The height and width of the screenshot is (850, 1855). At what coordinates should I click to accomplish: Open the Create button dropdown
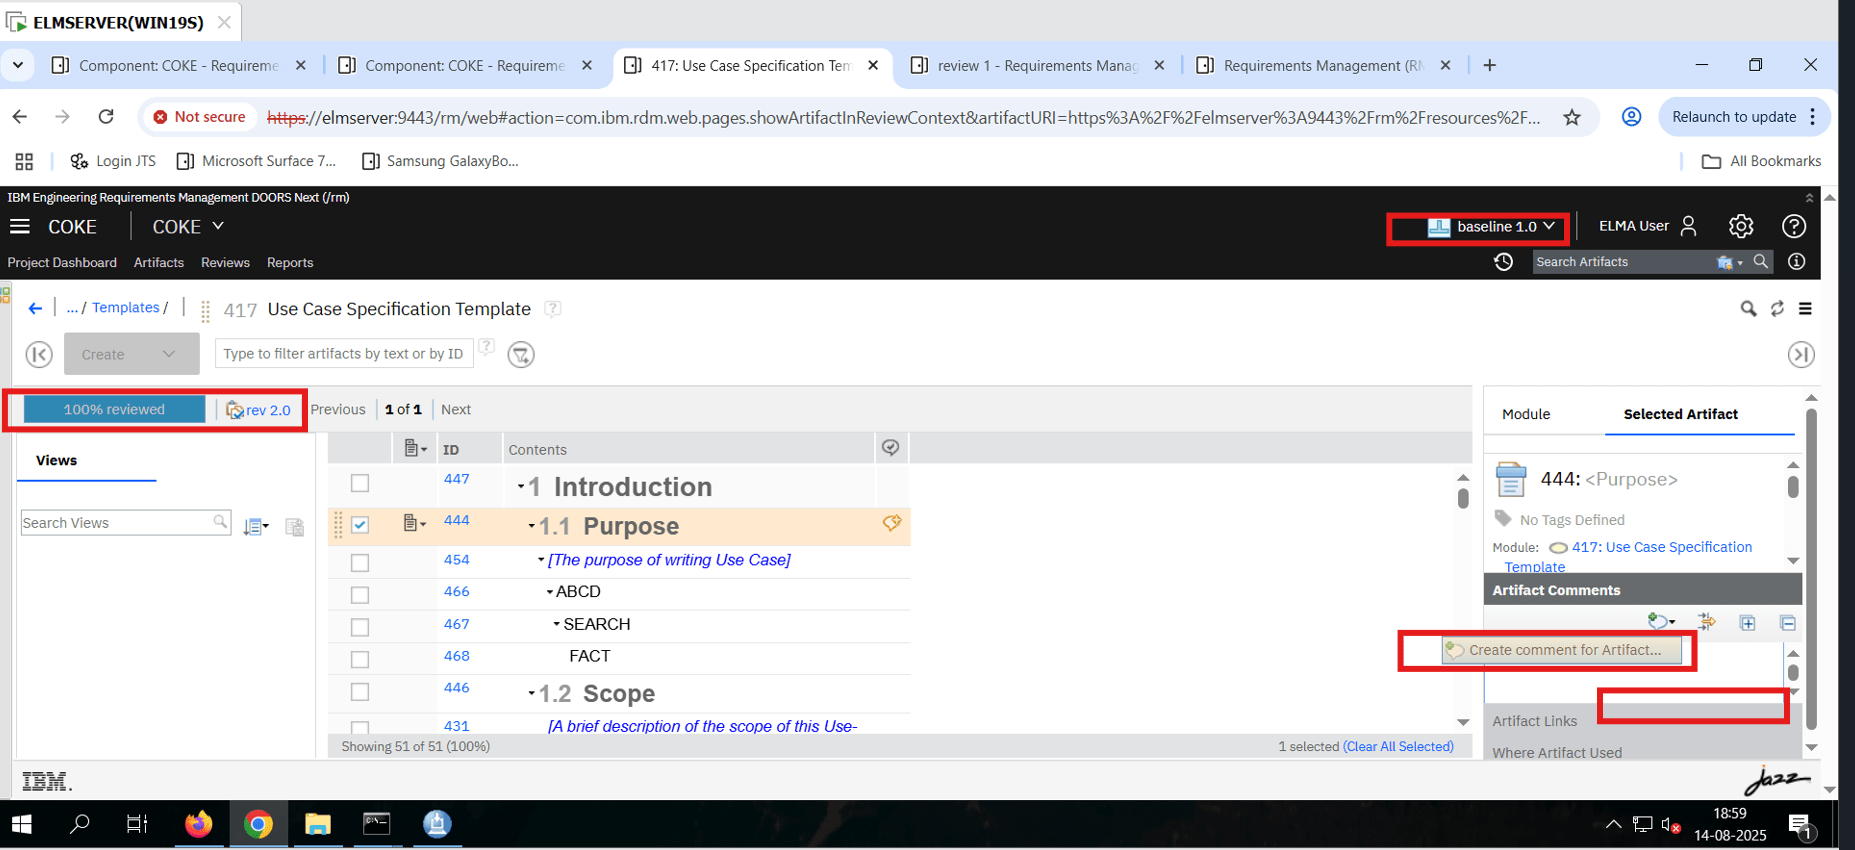[x=131, y=354]
